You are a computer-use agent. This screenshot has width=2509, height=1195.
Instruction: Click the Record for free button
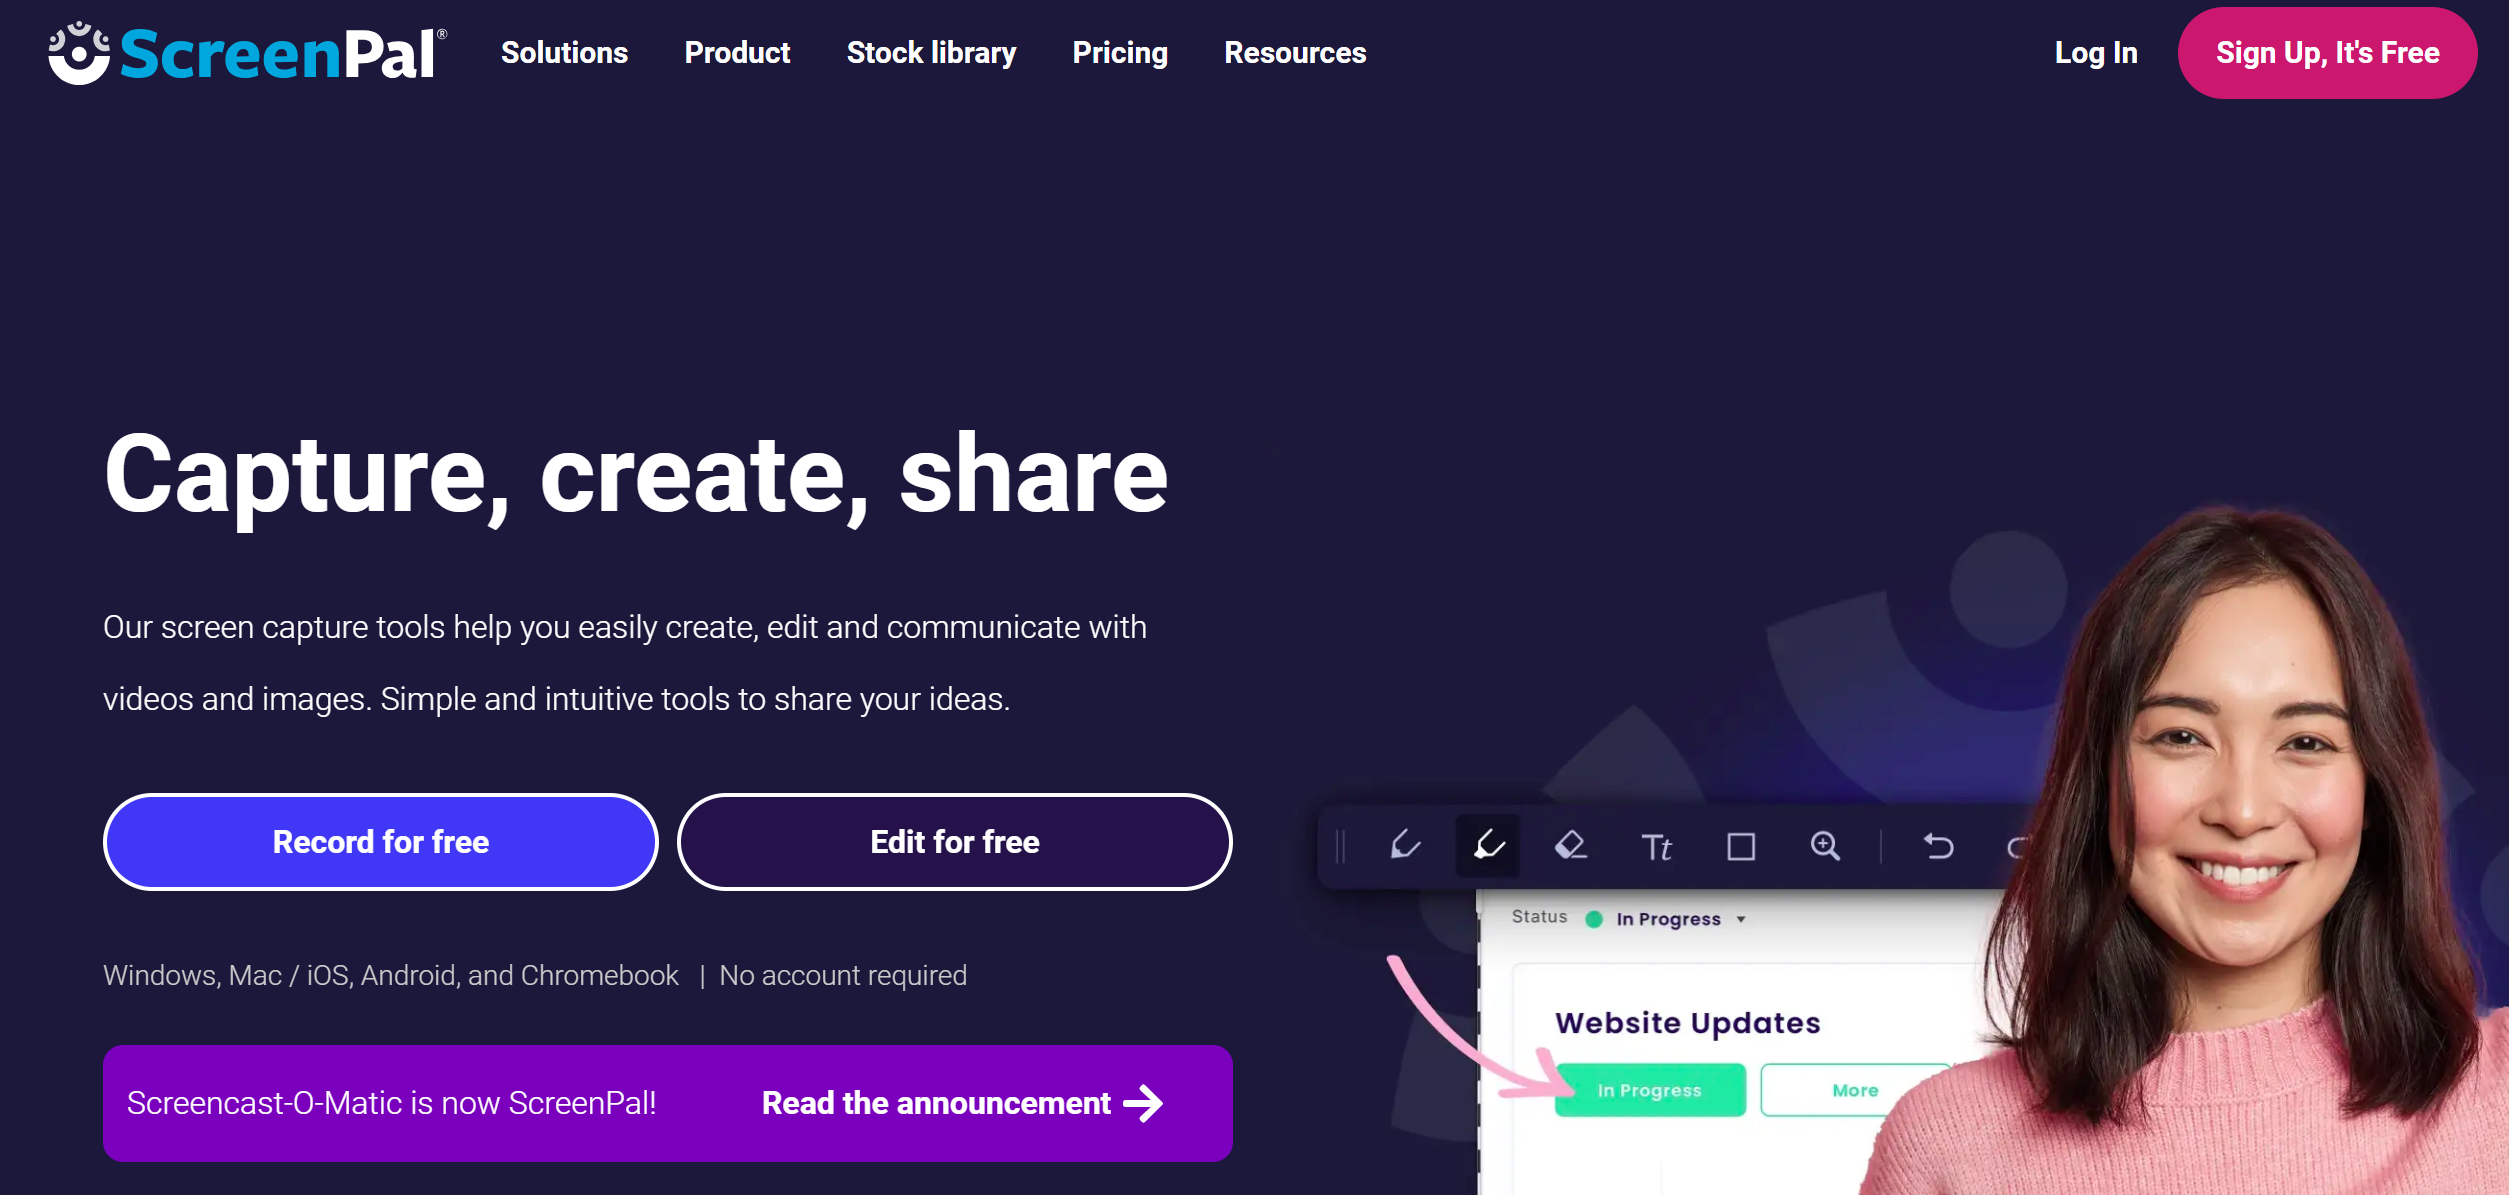tap(381, 841)
